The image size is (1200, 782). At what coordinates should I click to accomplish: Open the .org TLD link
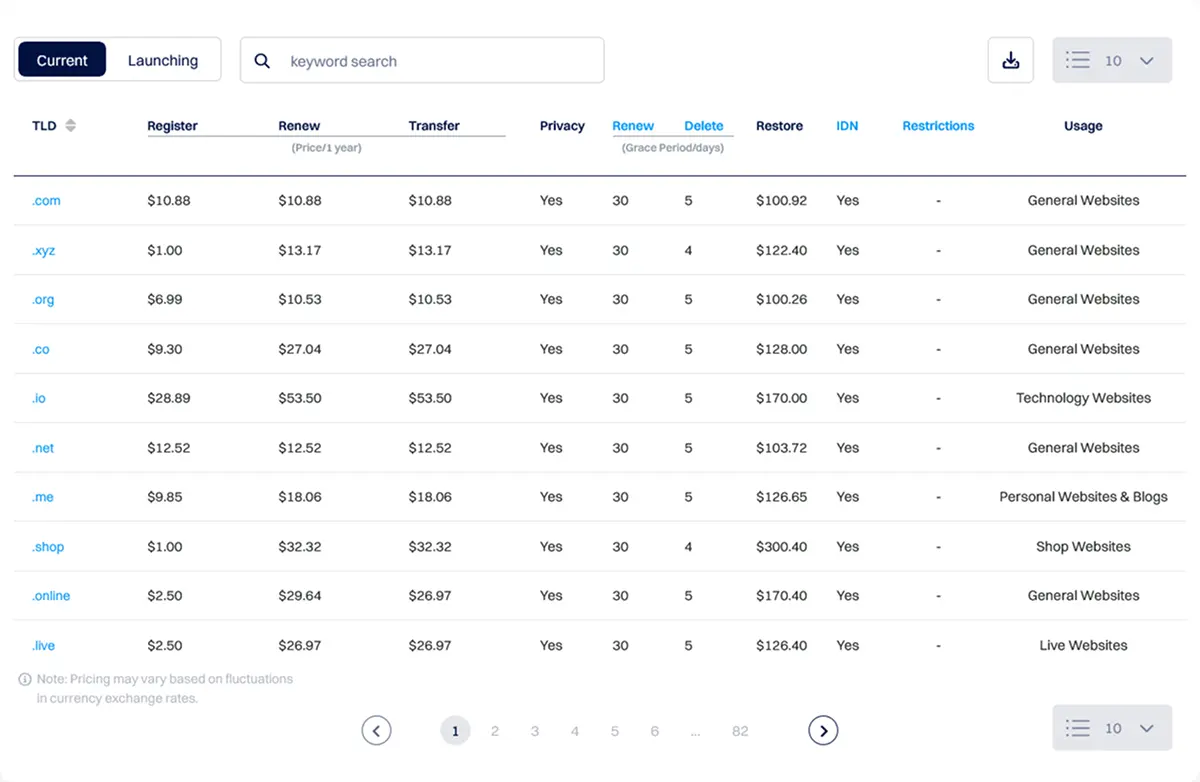pyautogui.click(x=43, y=299)
